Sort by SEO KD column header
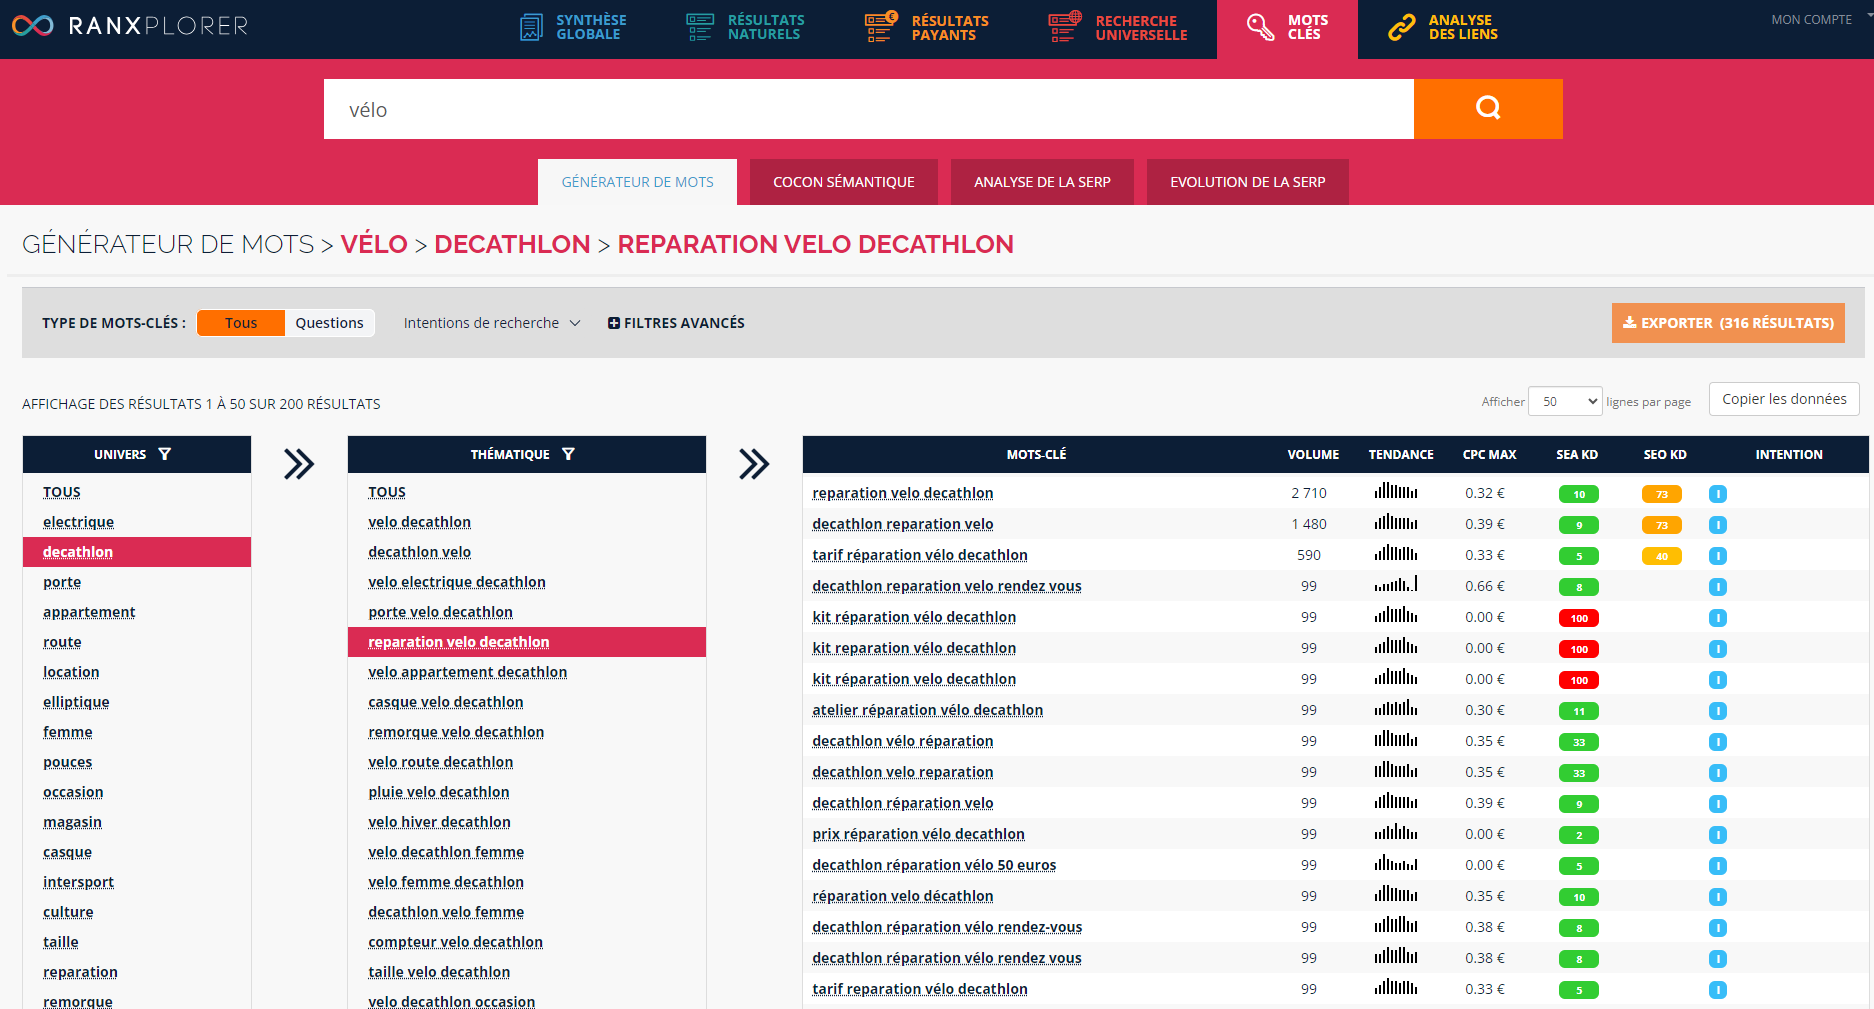Screen dimensions: 1874x1009 coord(1665,454)
